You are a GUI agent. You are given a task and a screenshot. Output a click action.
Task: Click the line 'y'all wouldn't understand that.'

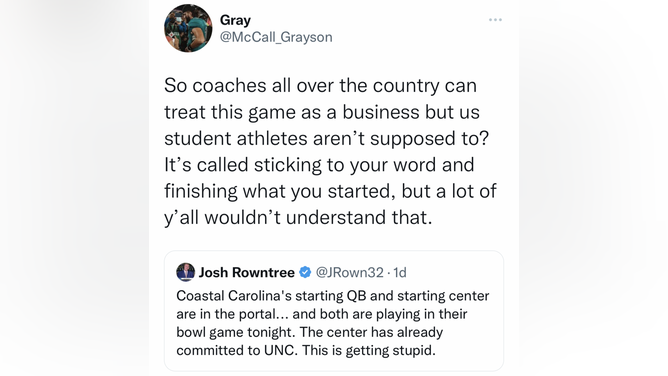tap(298, 218)
